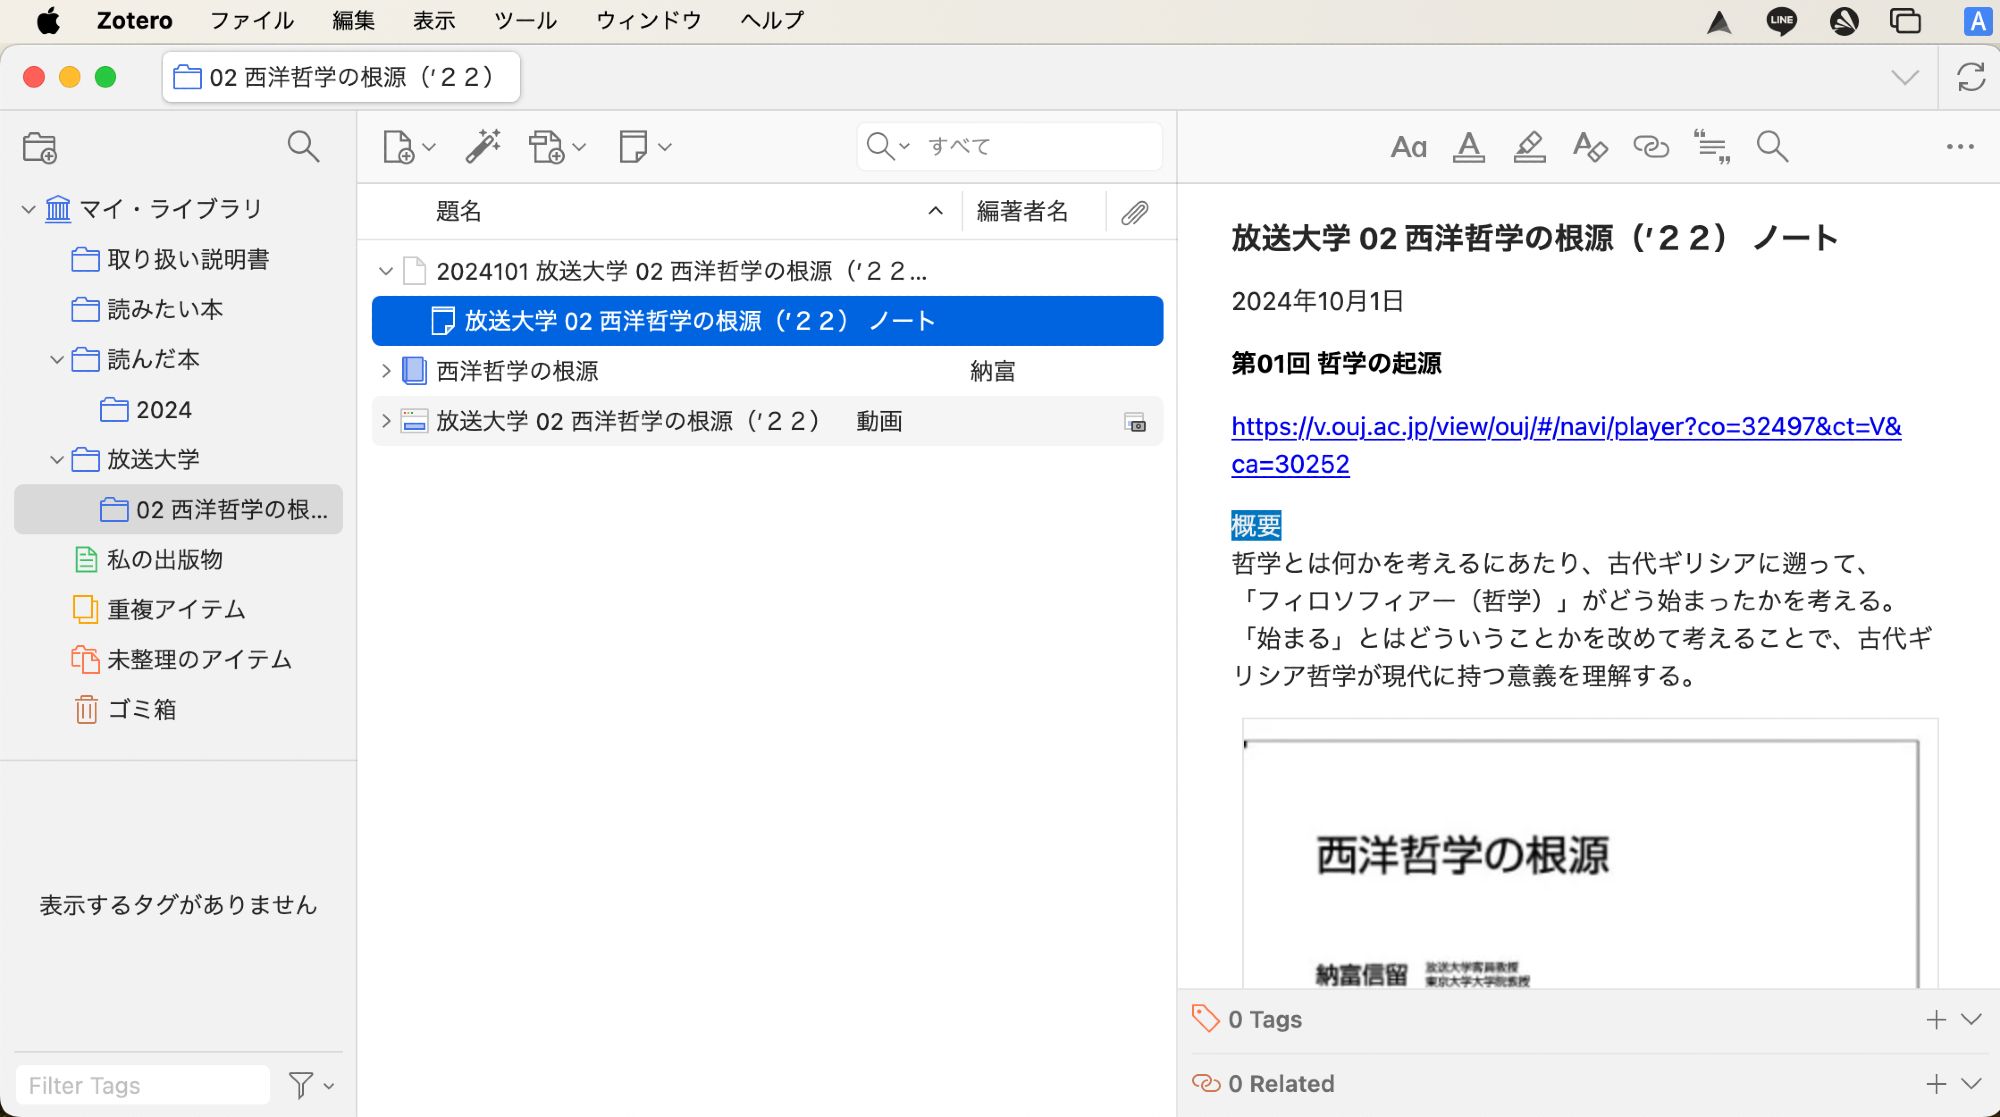Screen dimensions: 2000x1117
Task: Open the Apple menu
Action: [x=48, y=20]
